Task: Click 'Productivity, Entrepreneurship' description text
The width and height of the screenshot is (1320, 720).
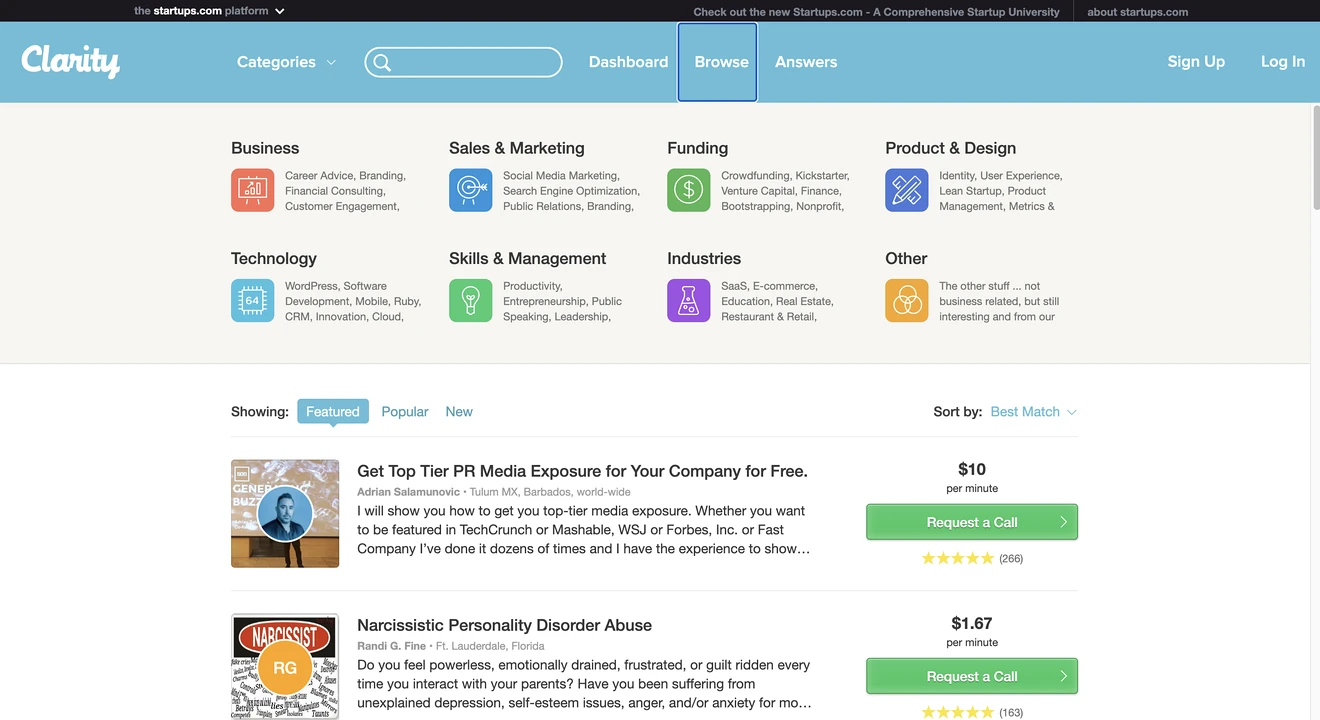Action: 562,301
